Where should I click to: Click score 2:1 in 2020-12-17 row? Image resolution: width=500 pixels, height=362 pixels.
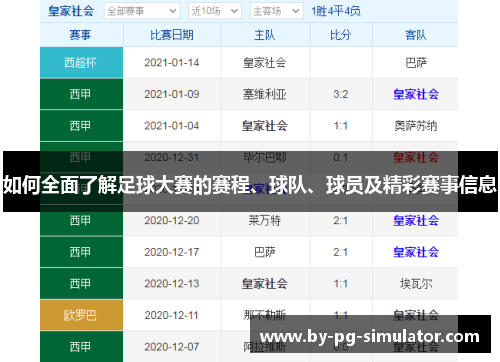(x=341, y=252)
